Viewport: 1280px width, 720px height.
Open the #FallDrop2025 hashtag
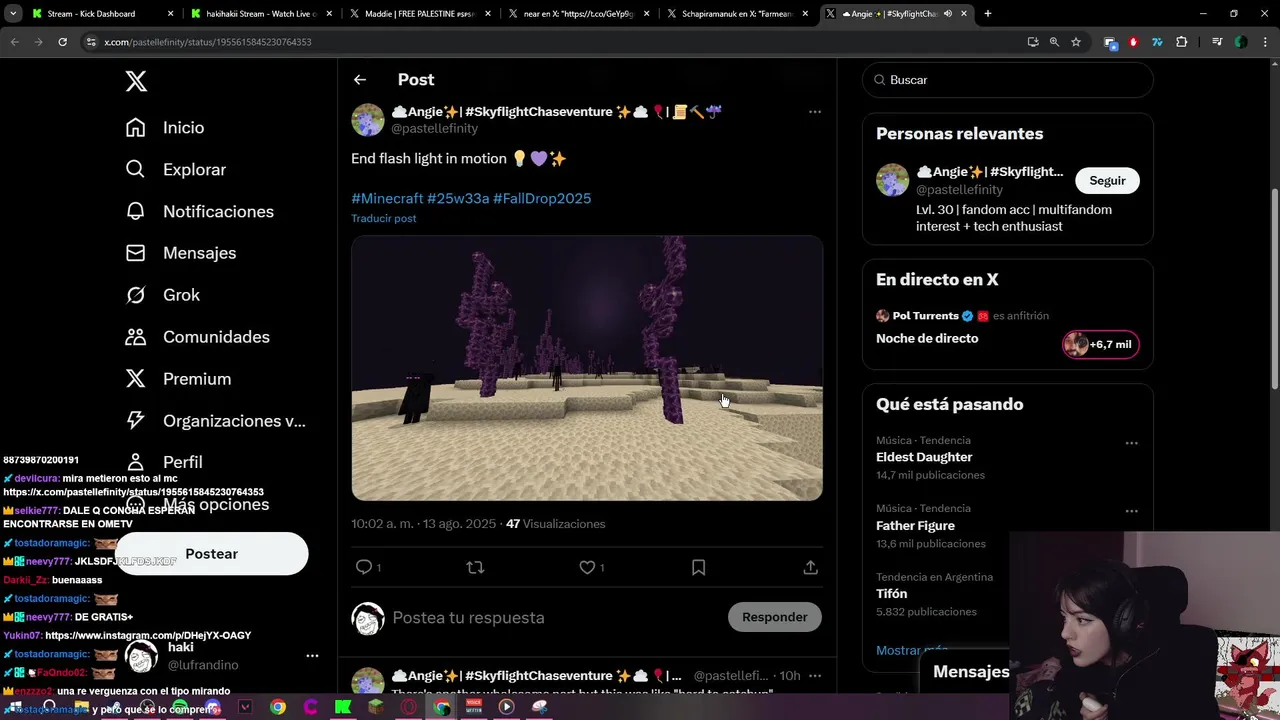[542, 198]
